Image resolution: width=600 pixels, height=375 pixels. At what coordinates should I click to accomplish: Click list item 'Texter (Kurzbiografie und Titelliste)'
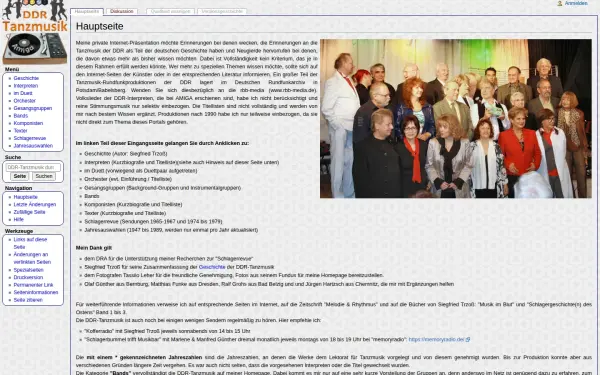coord(125,213)
